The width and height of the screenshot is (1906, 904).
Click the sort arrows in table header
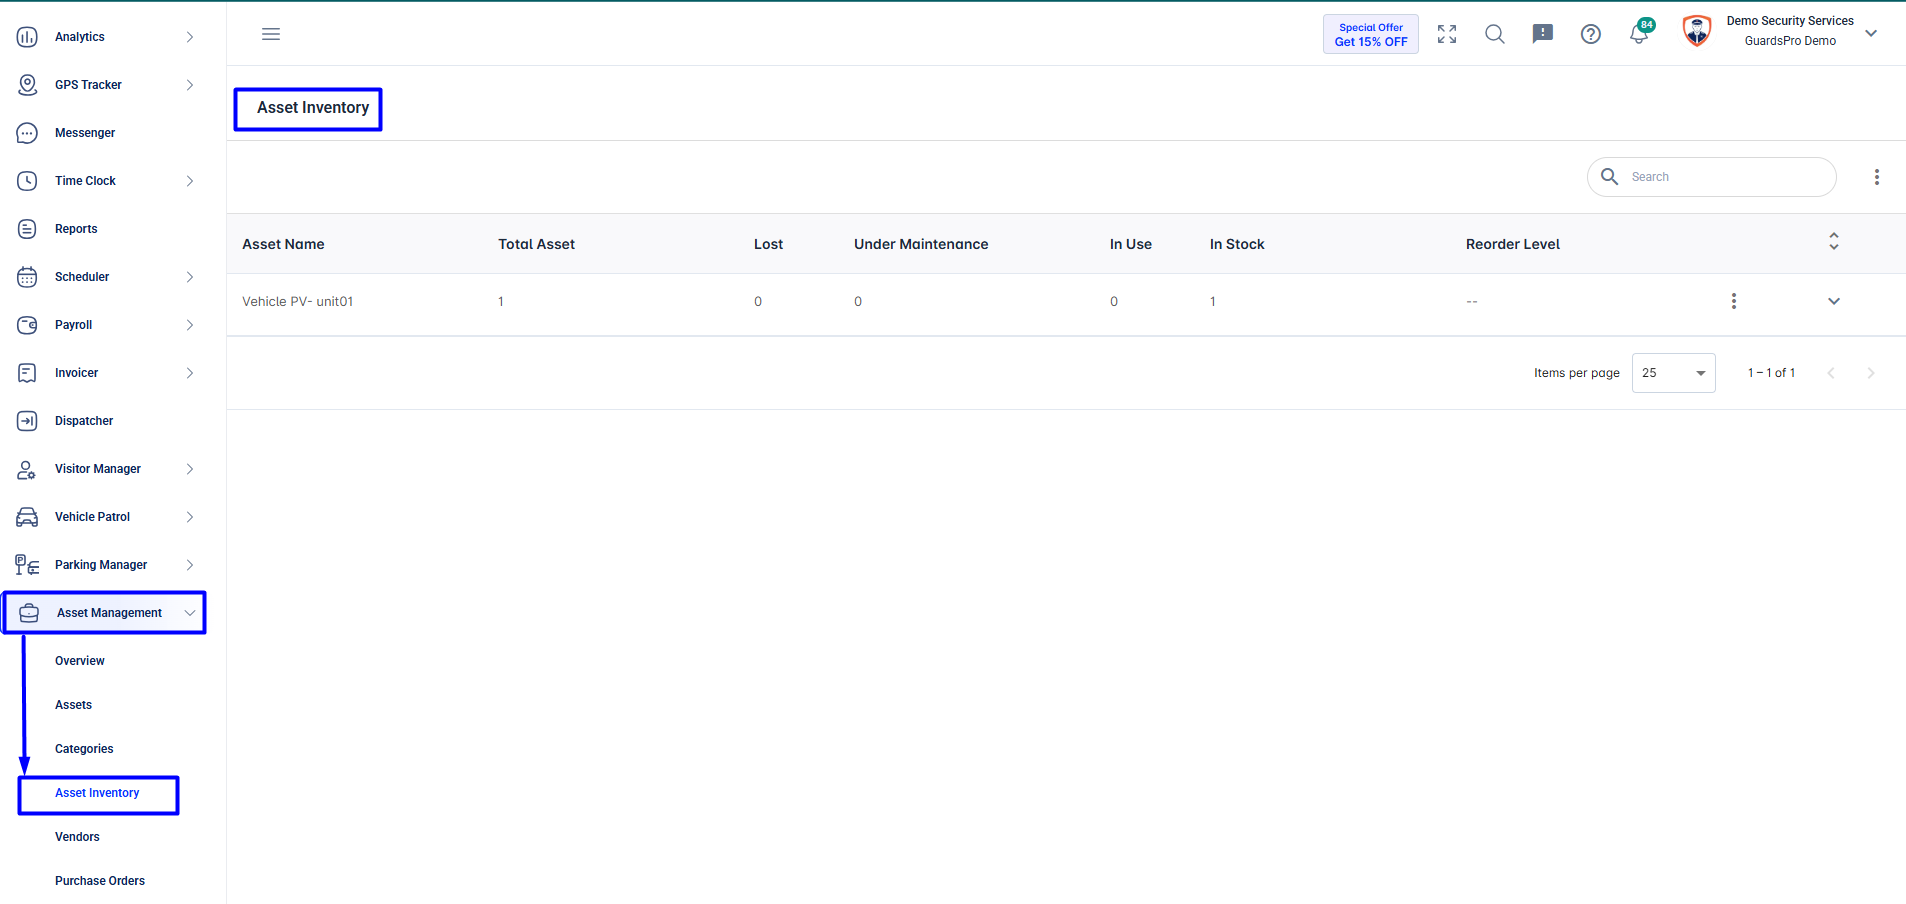click(1834, 241)
